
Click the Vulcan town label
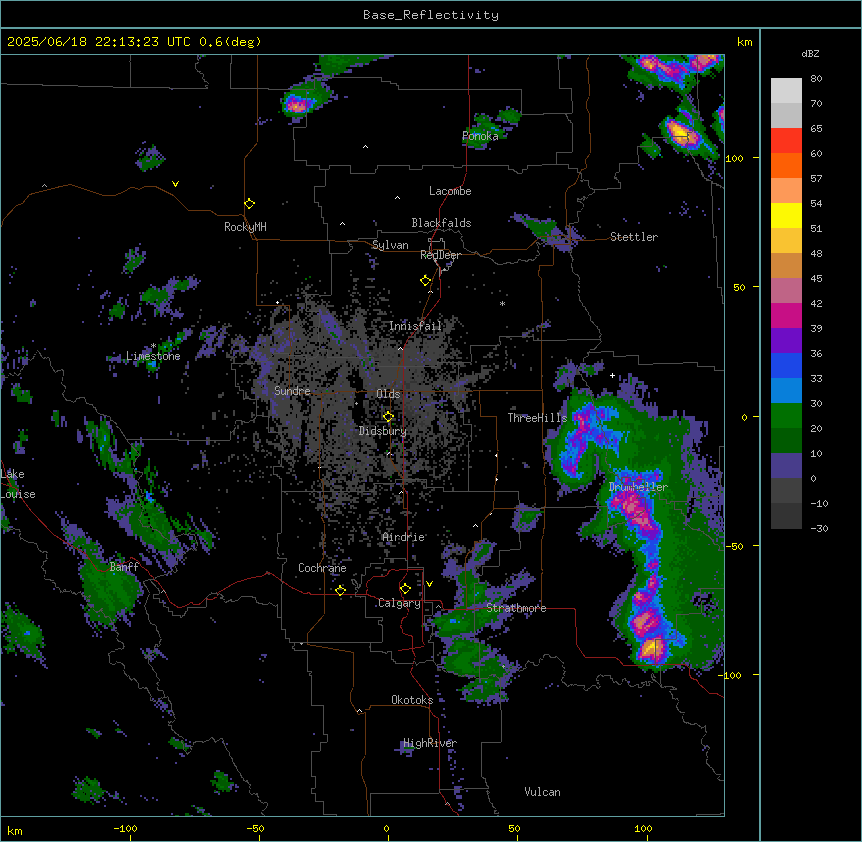542,792
